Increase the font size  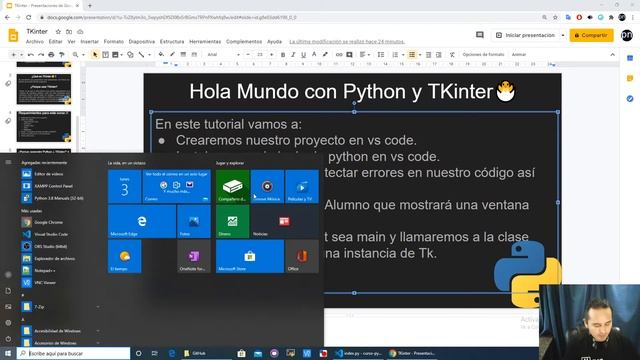click(271, 55)
